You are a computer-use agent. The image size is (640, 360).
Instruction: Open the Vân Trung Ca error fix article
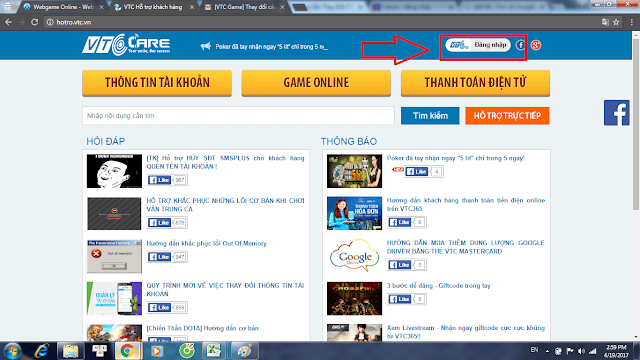click(225, 204)
